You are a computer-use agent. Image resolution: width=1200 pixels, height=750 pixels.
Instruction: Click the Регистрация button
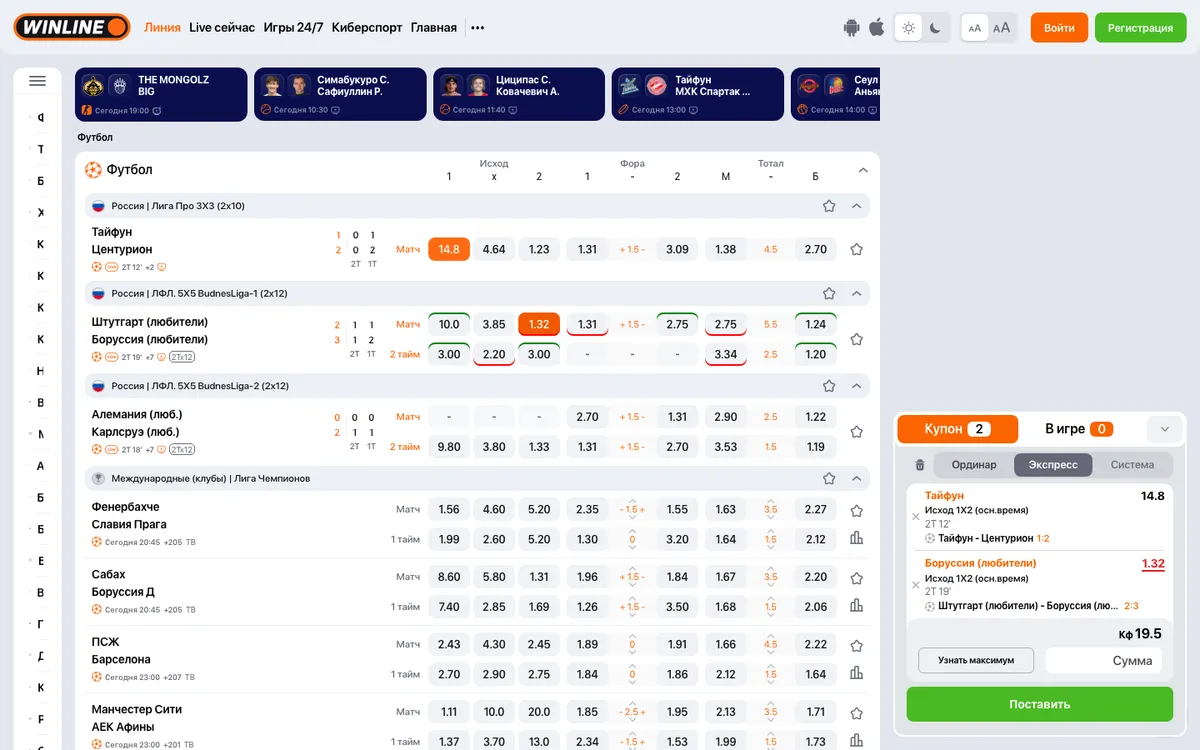[1140, 28]
